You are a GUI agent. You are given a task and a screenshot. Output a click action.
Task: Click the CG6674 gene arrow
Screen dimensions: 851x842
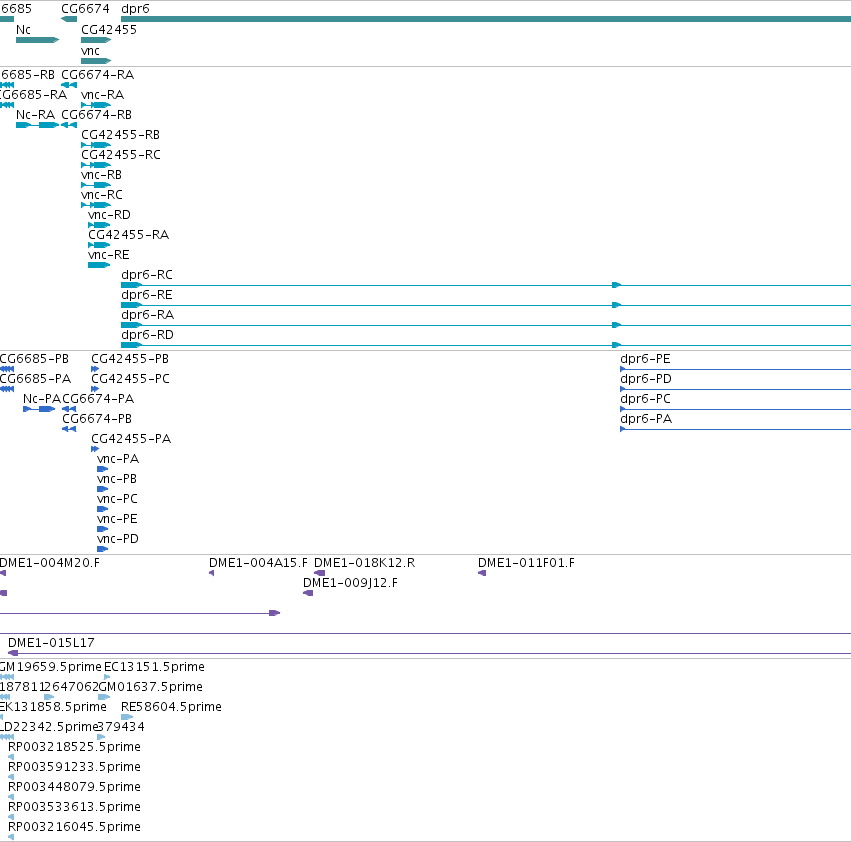point(69,19)
